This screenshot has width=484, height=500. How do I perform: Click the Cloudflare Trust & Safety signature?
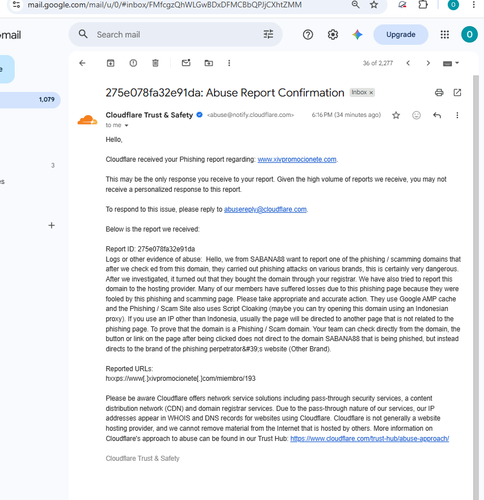point(142,458)
